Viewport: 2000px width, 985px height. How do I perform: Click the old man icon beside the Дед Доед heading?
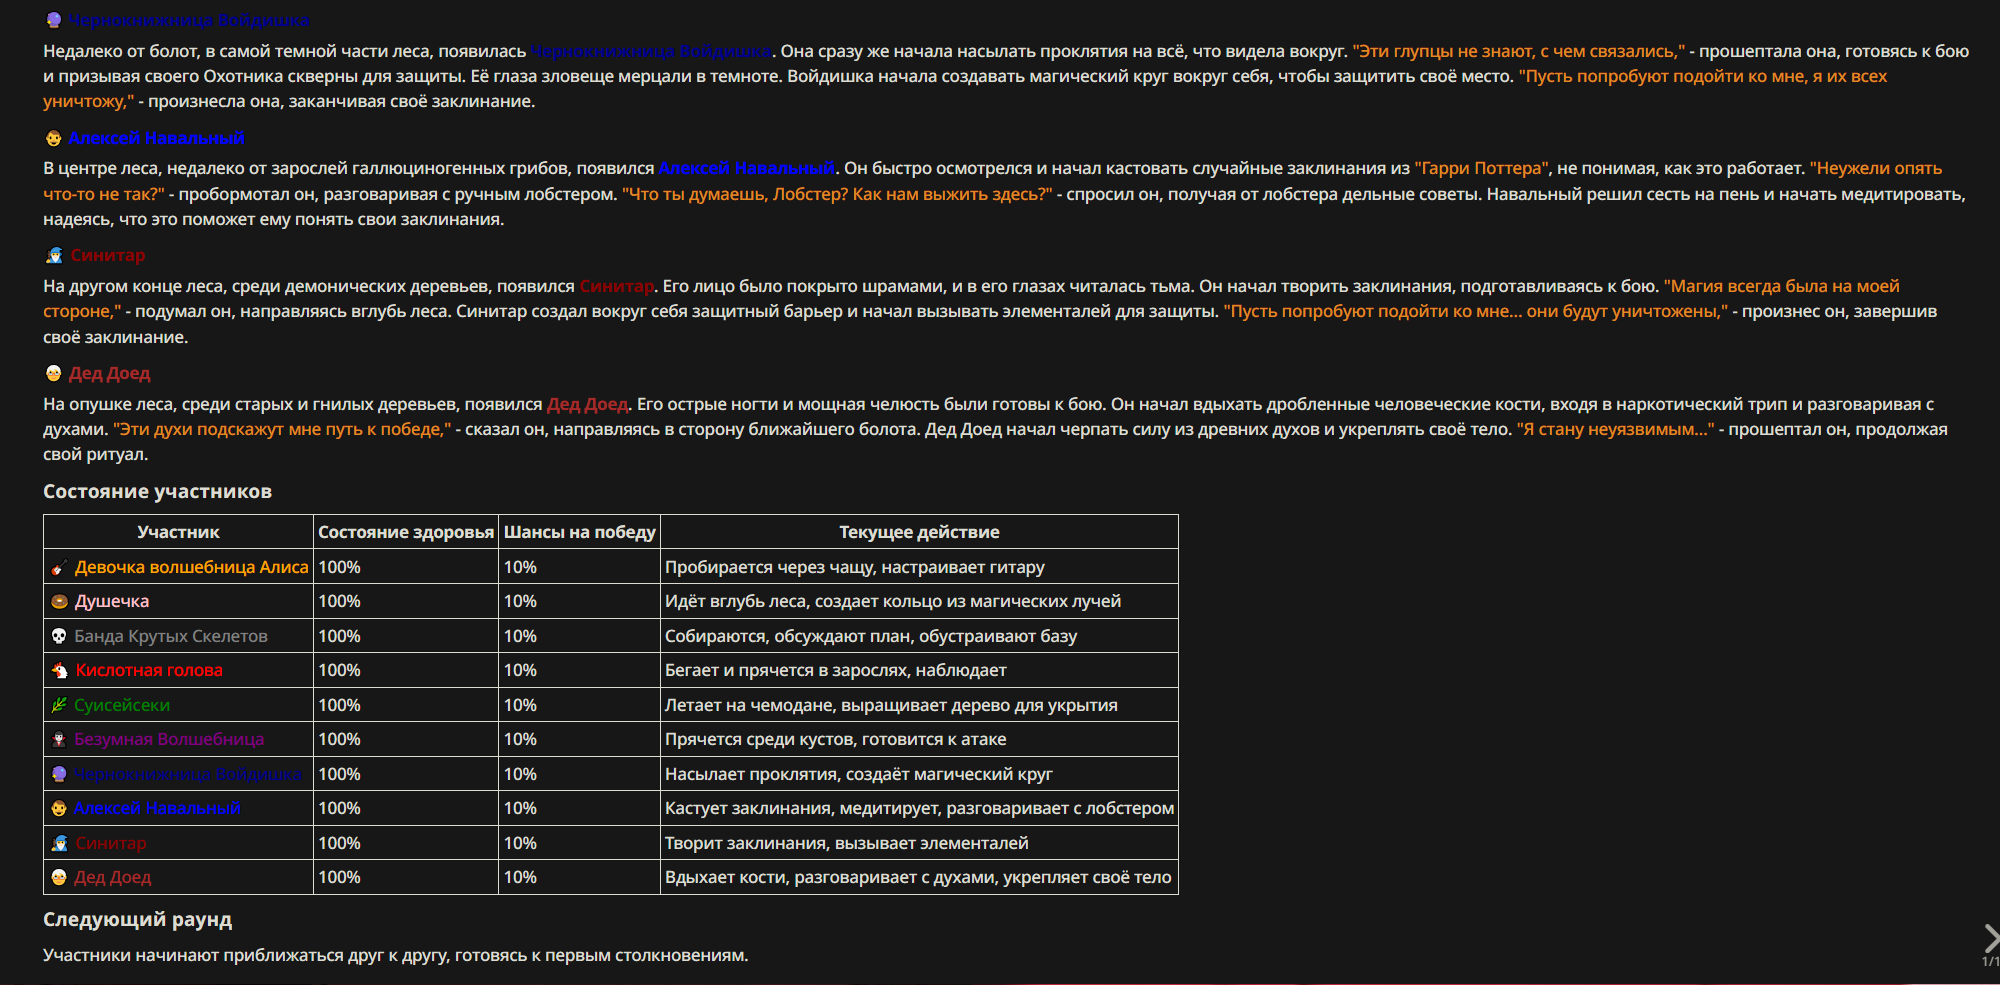(54, 373)
